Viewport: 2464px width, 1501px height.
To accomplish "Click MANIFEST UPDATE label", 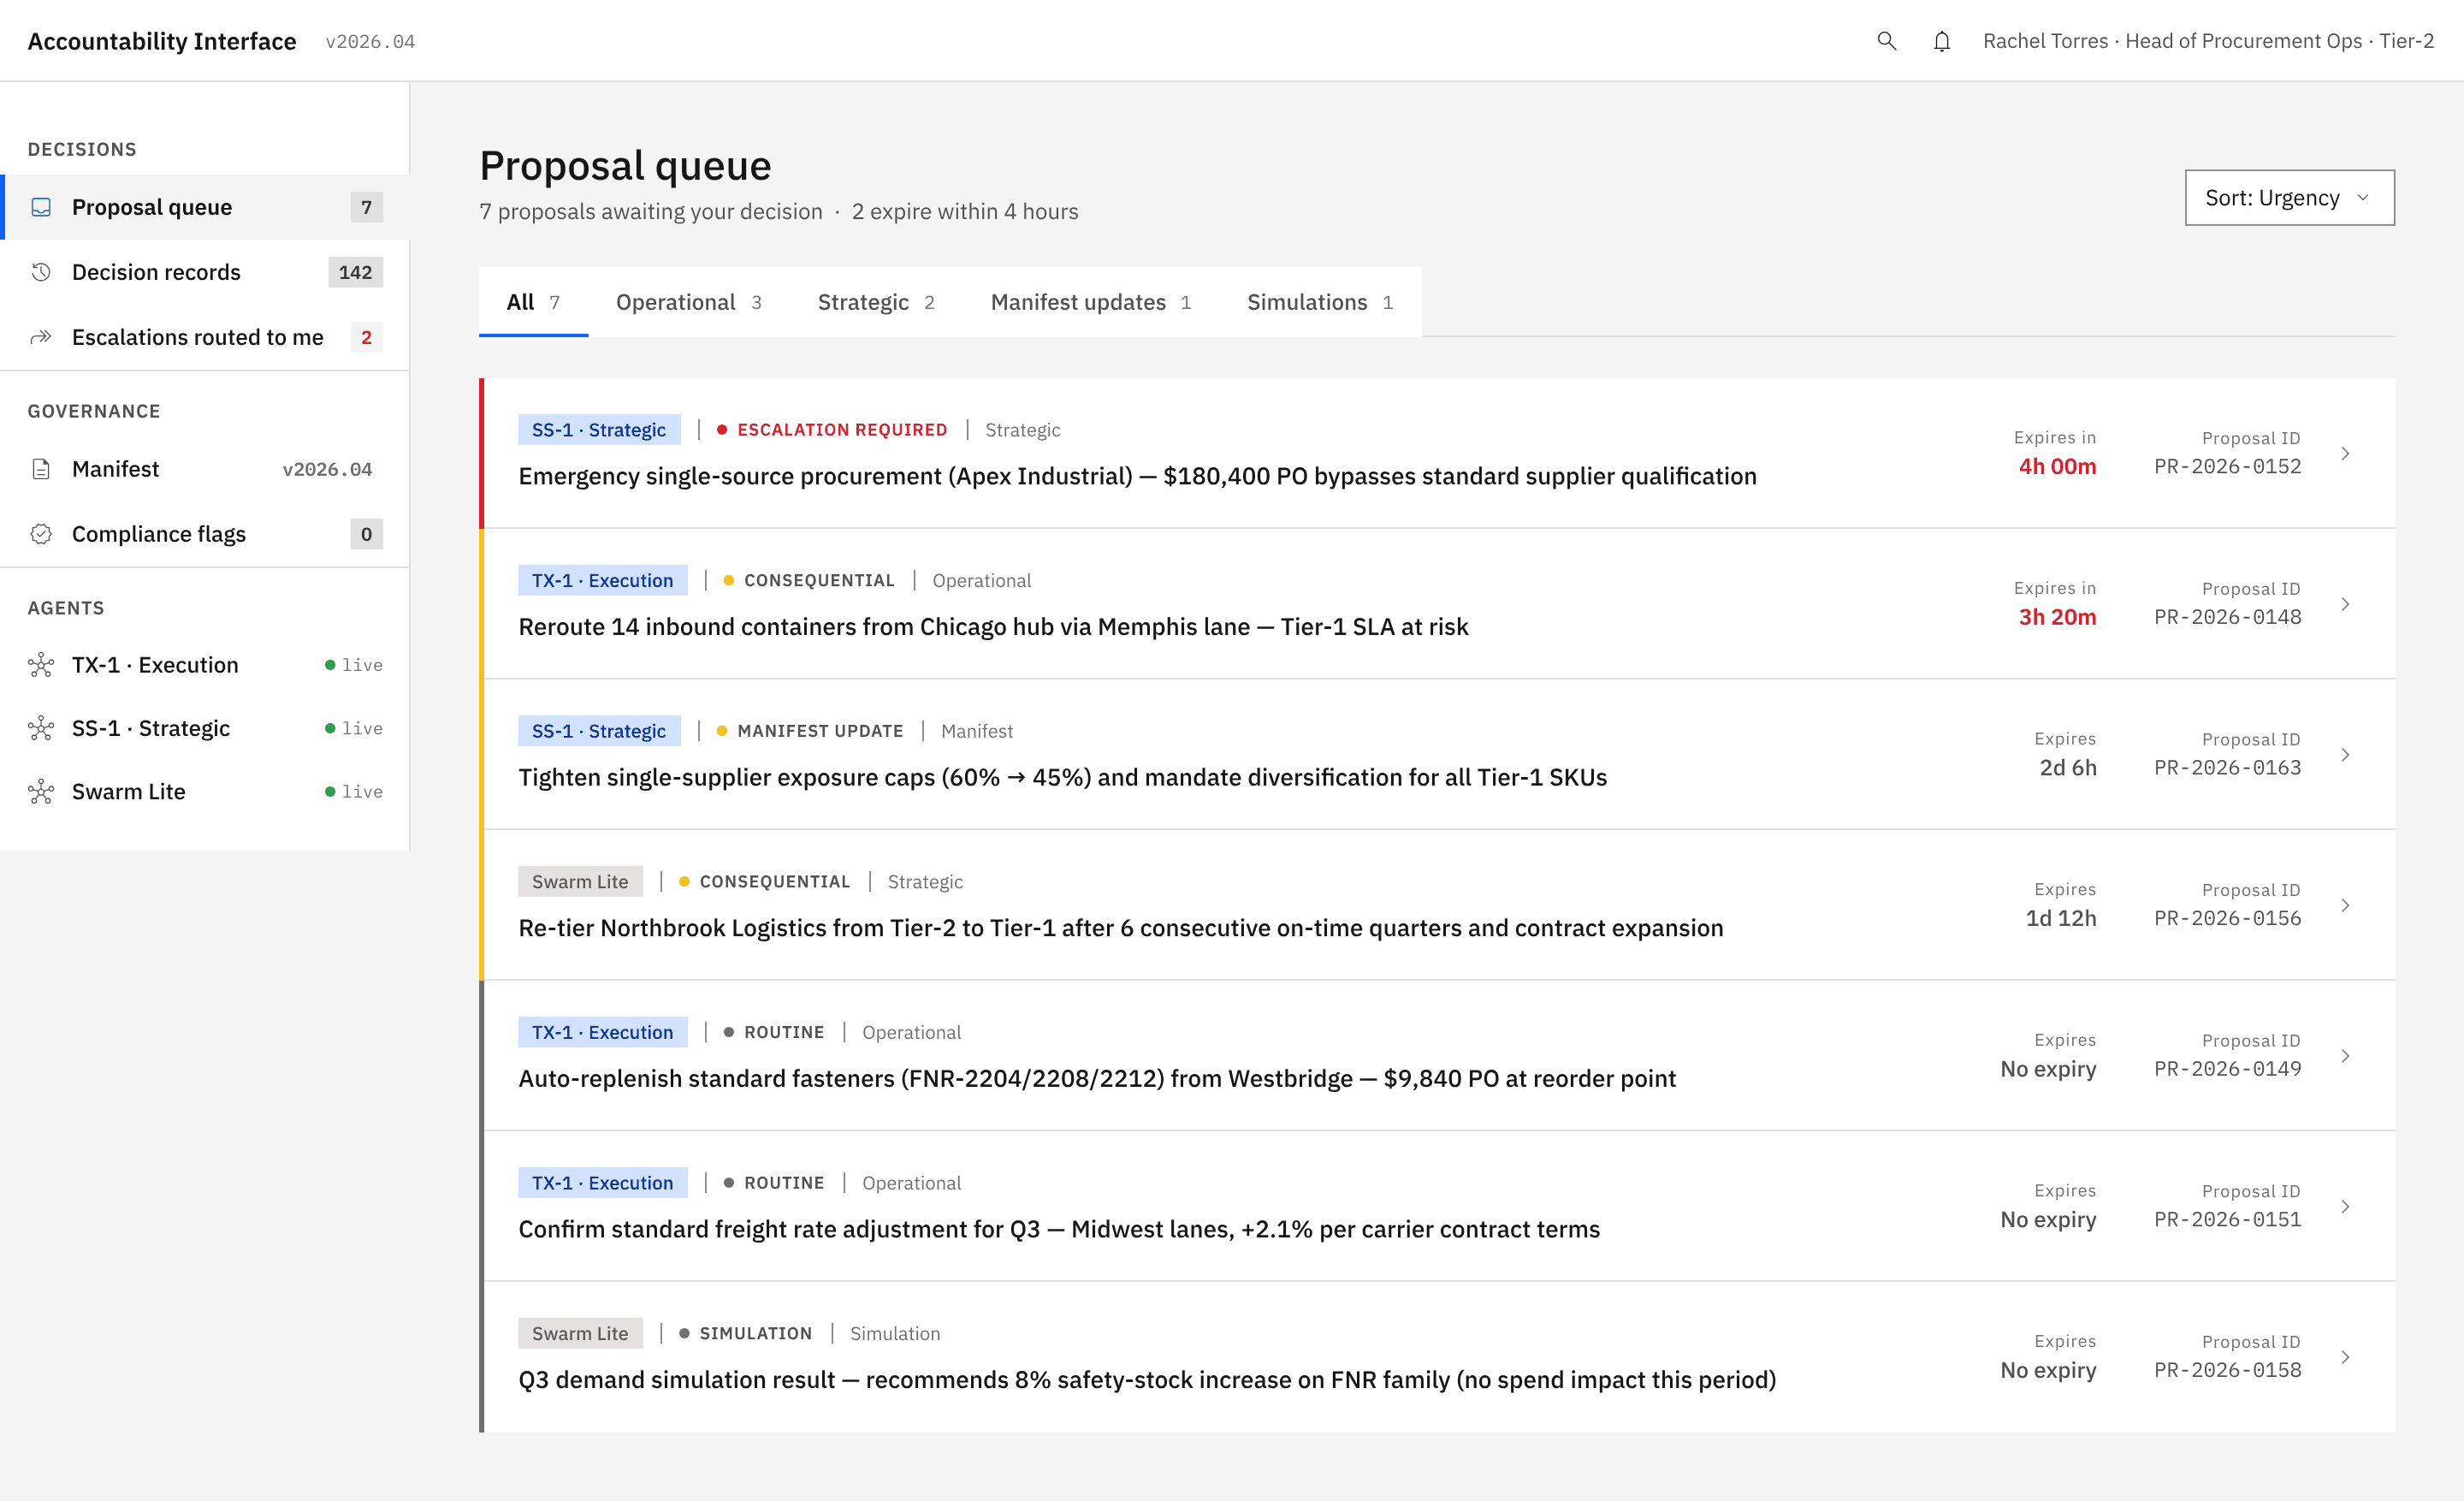I will coord(820,731).
